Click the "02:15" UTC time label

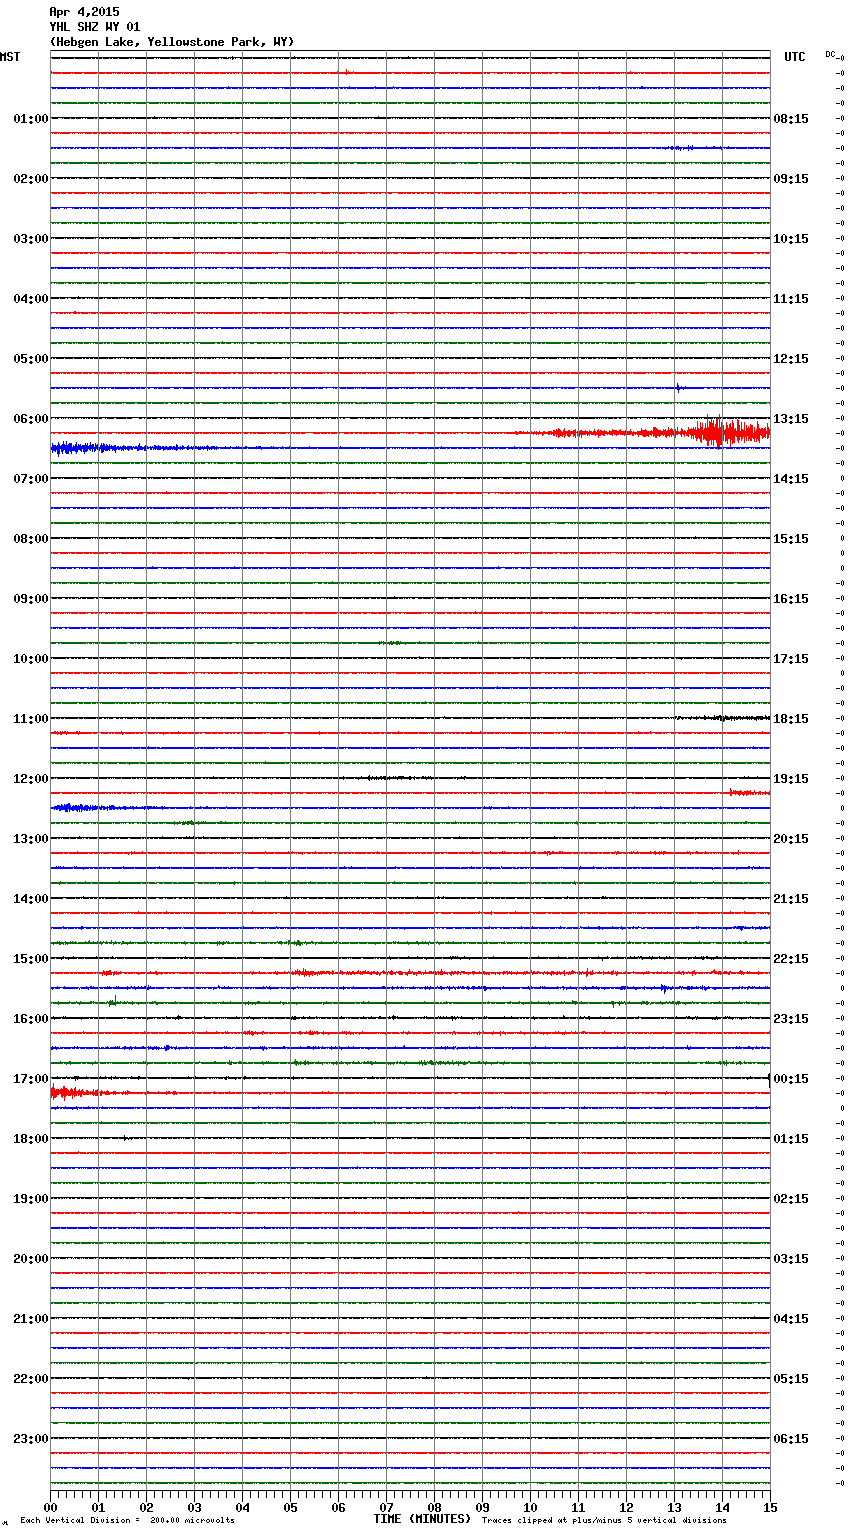[x=791, y=1199]
